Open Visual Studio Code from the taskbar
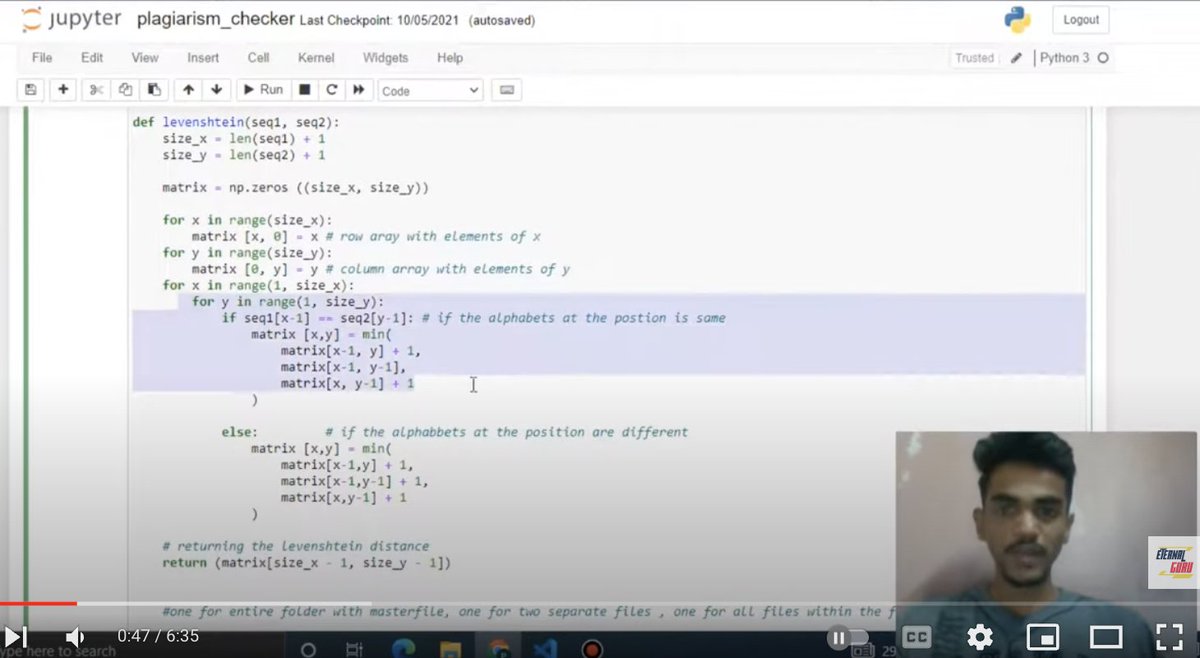The width and height of the screenshot is (1200, 658). pos(544,649)
